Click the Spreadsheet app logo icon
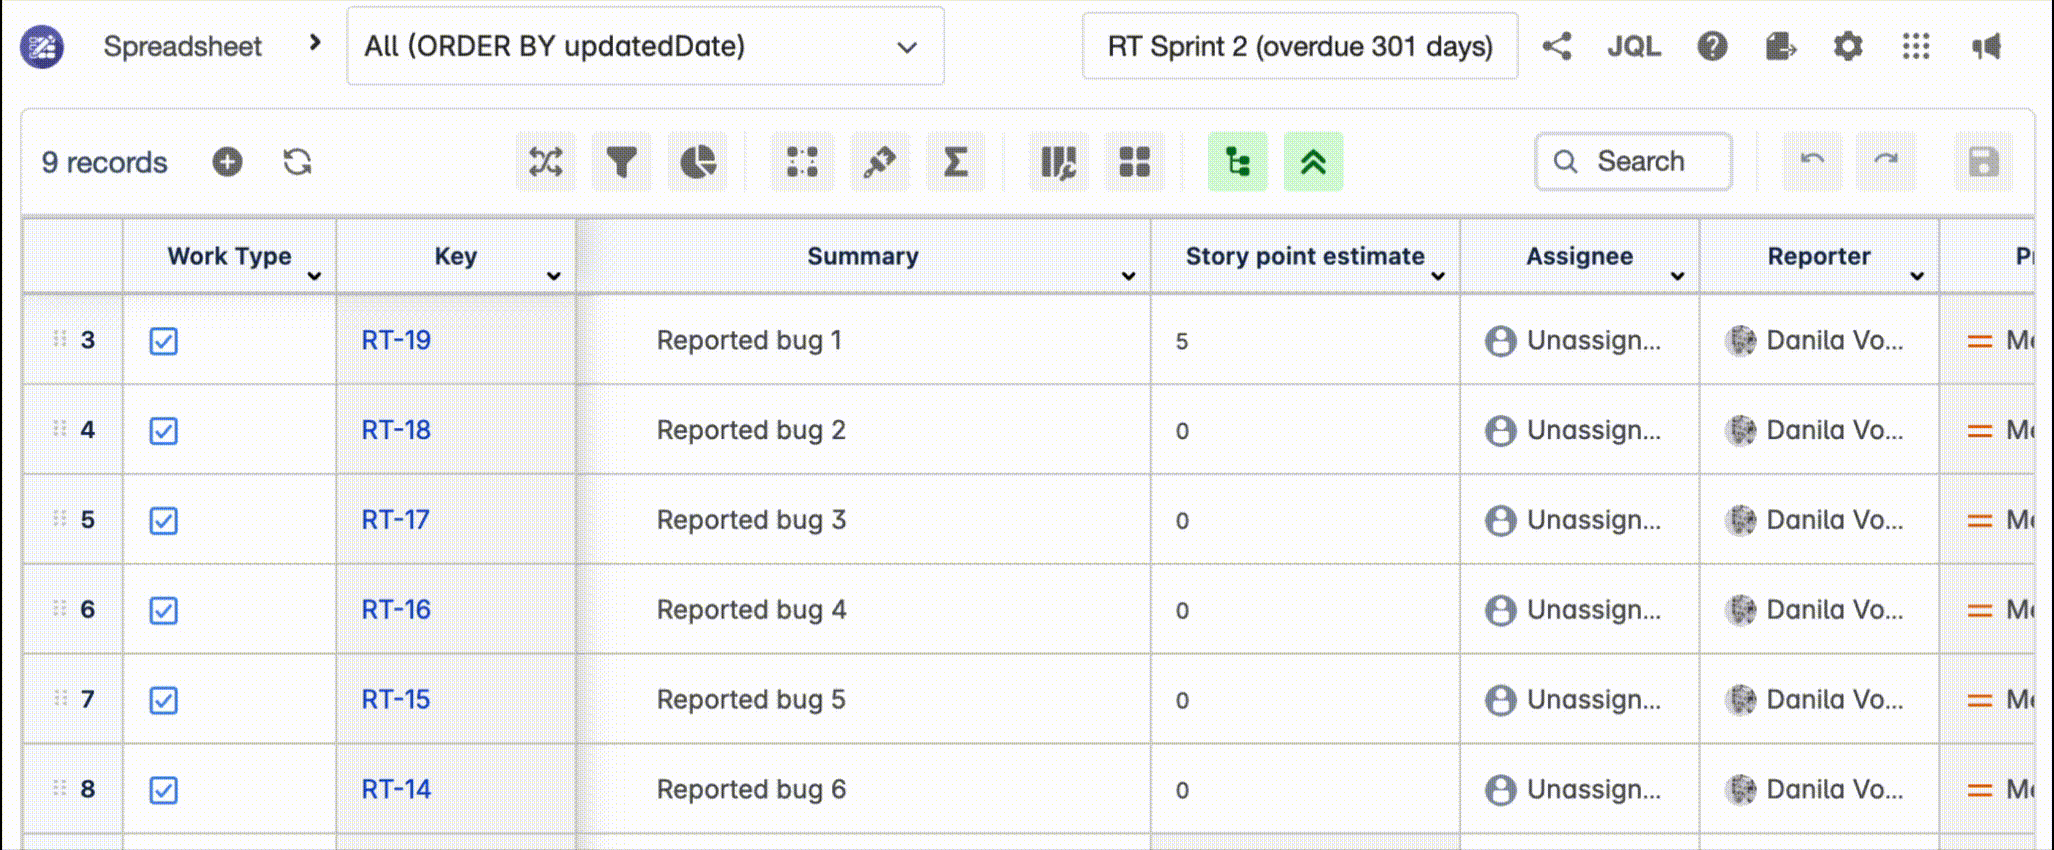The image size is (2054, 850). pyautogui.click(x=42, y=47)
